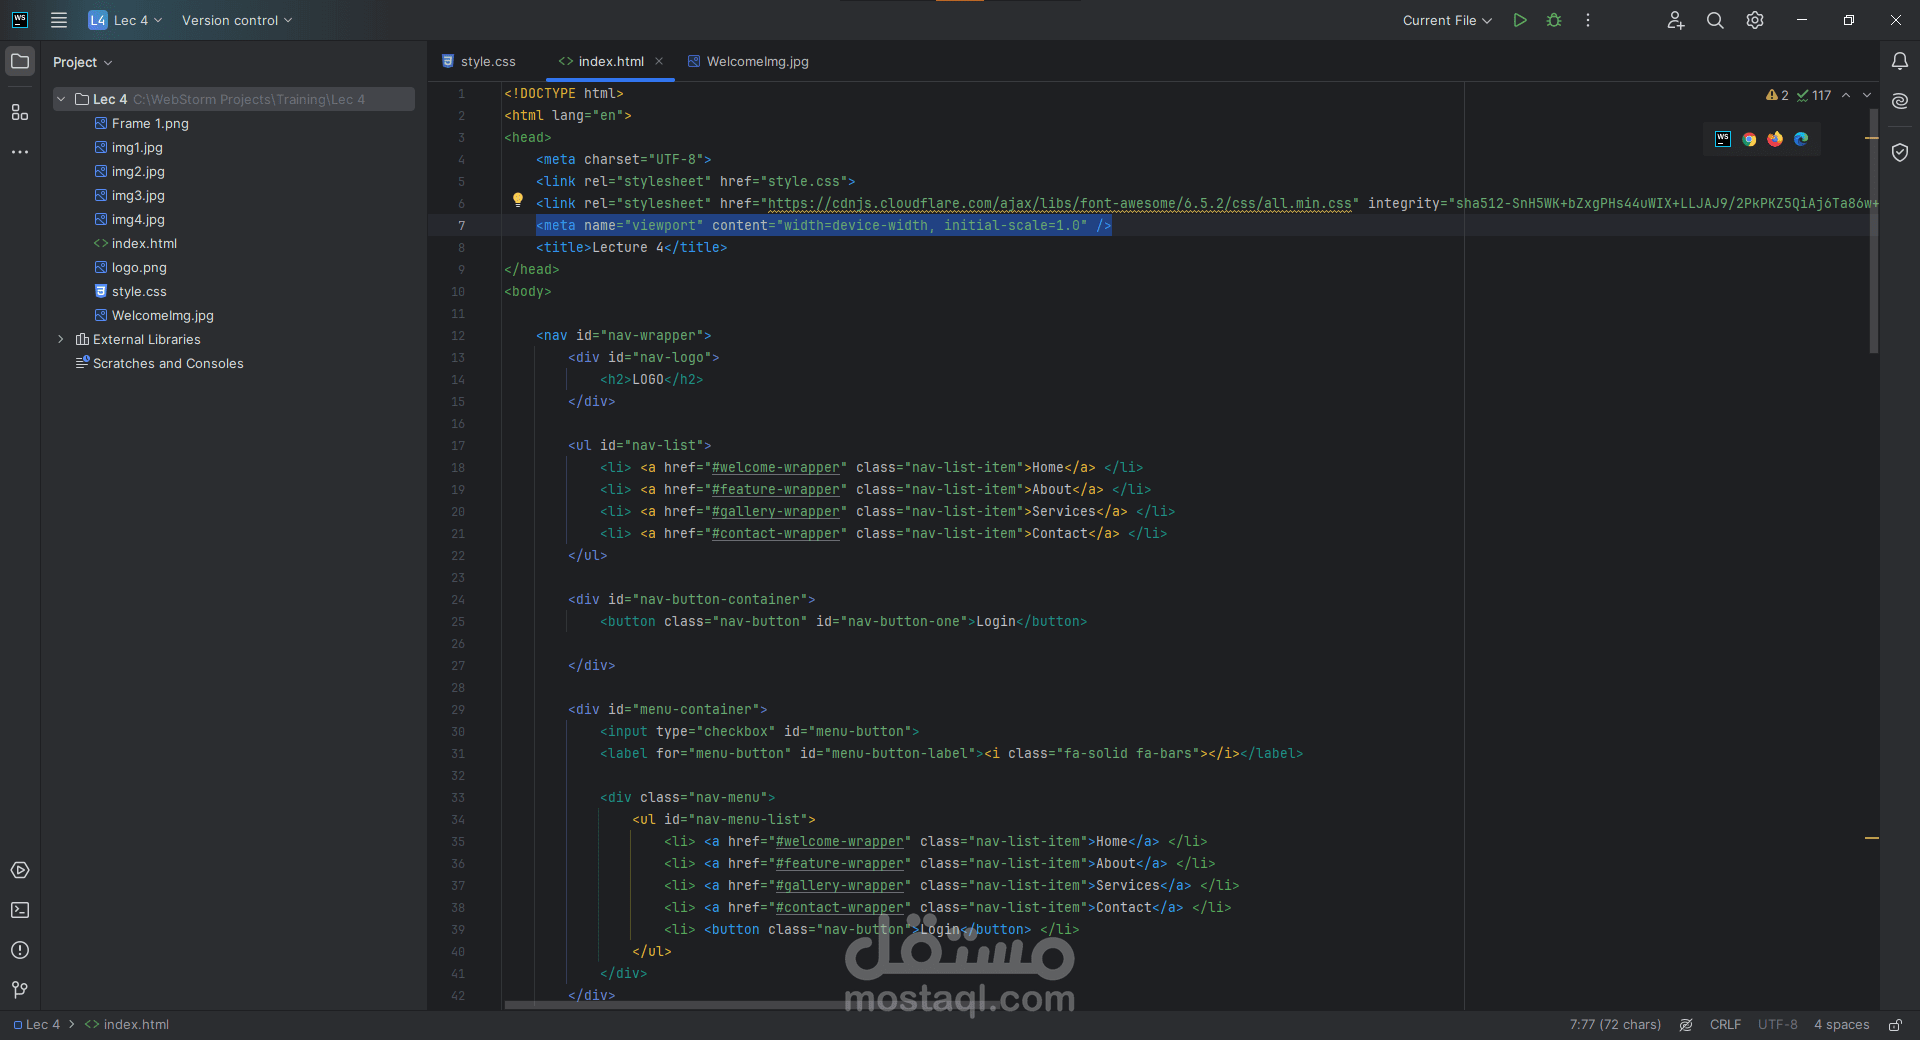Show more tool windows ellipsis
Viewport: 1920px width, 1040px height.
tap(20, 152)
